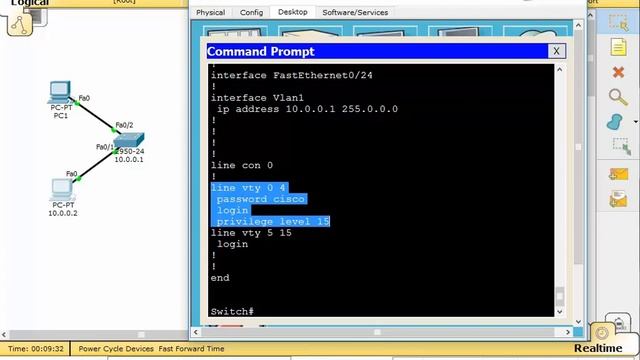Click the 'interface Vlan1' line
The image size is (640, 360).
257,98
